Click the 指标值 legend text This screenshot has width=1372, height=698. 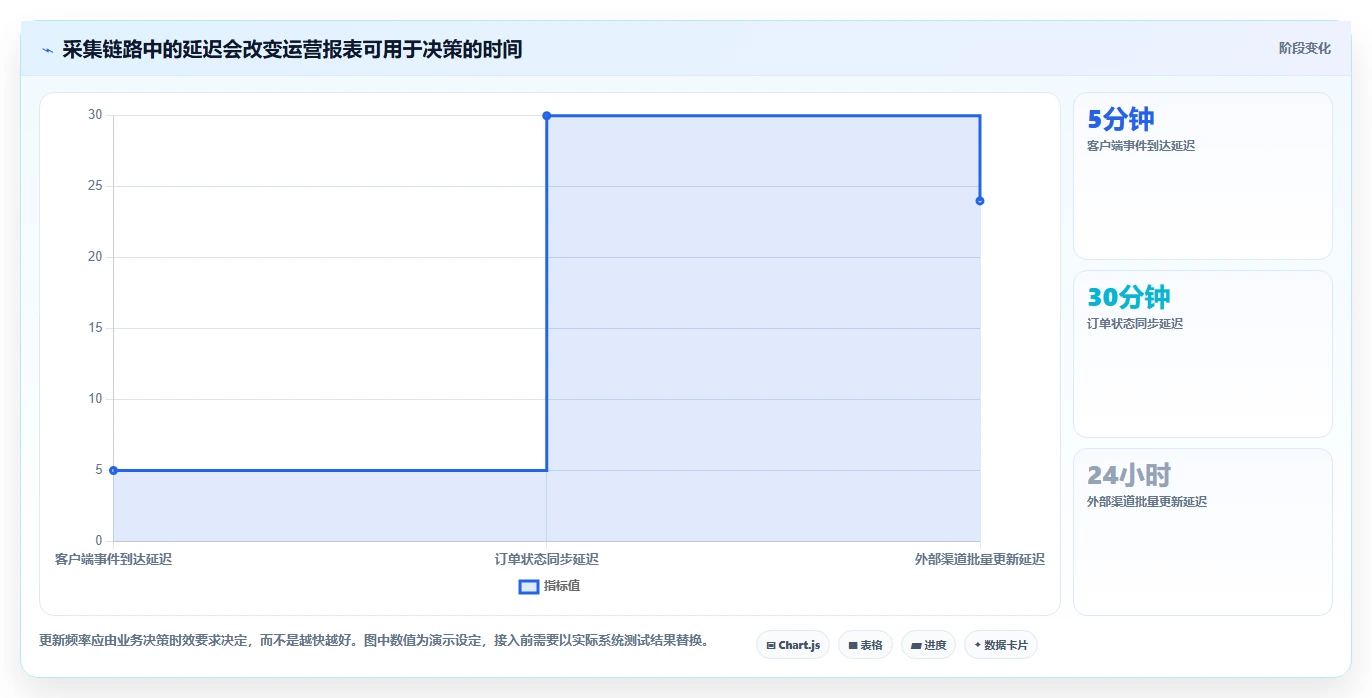[562, 586]
